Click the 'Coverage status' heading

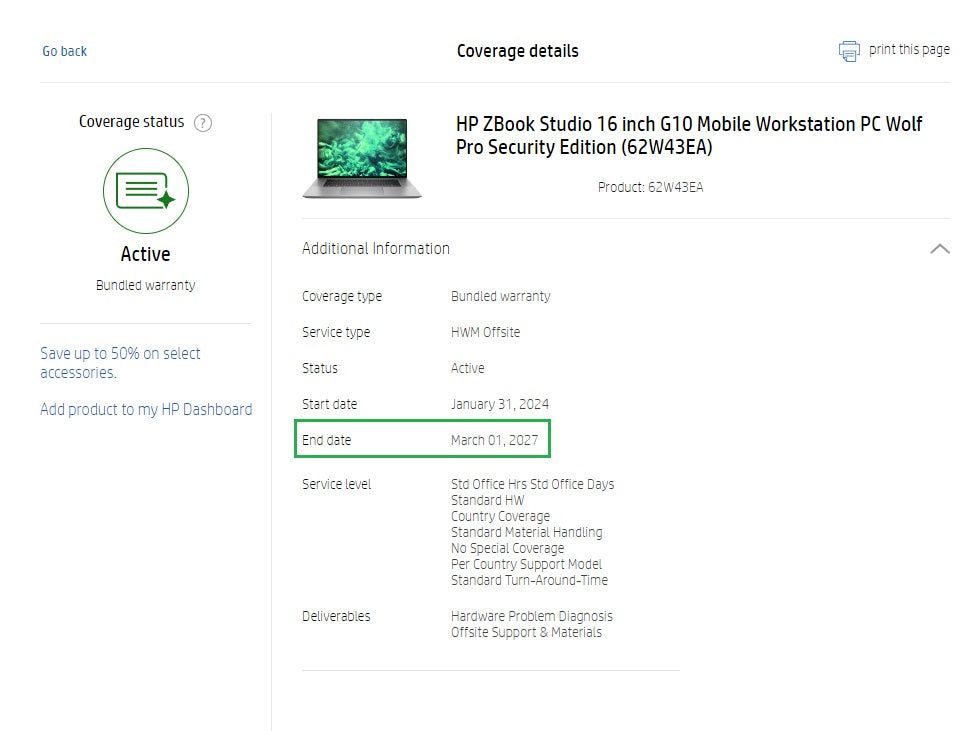point(131,121)
